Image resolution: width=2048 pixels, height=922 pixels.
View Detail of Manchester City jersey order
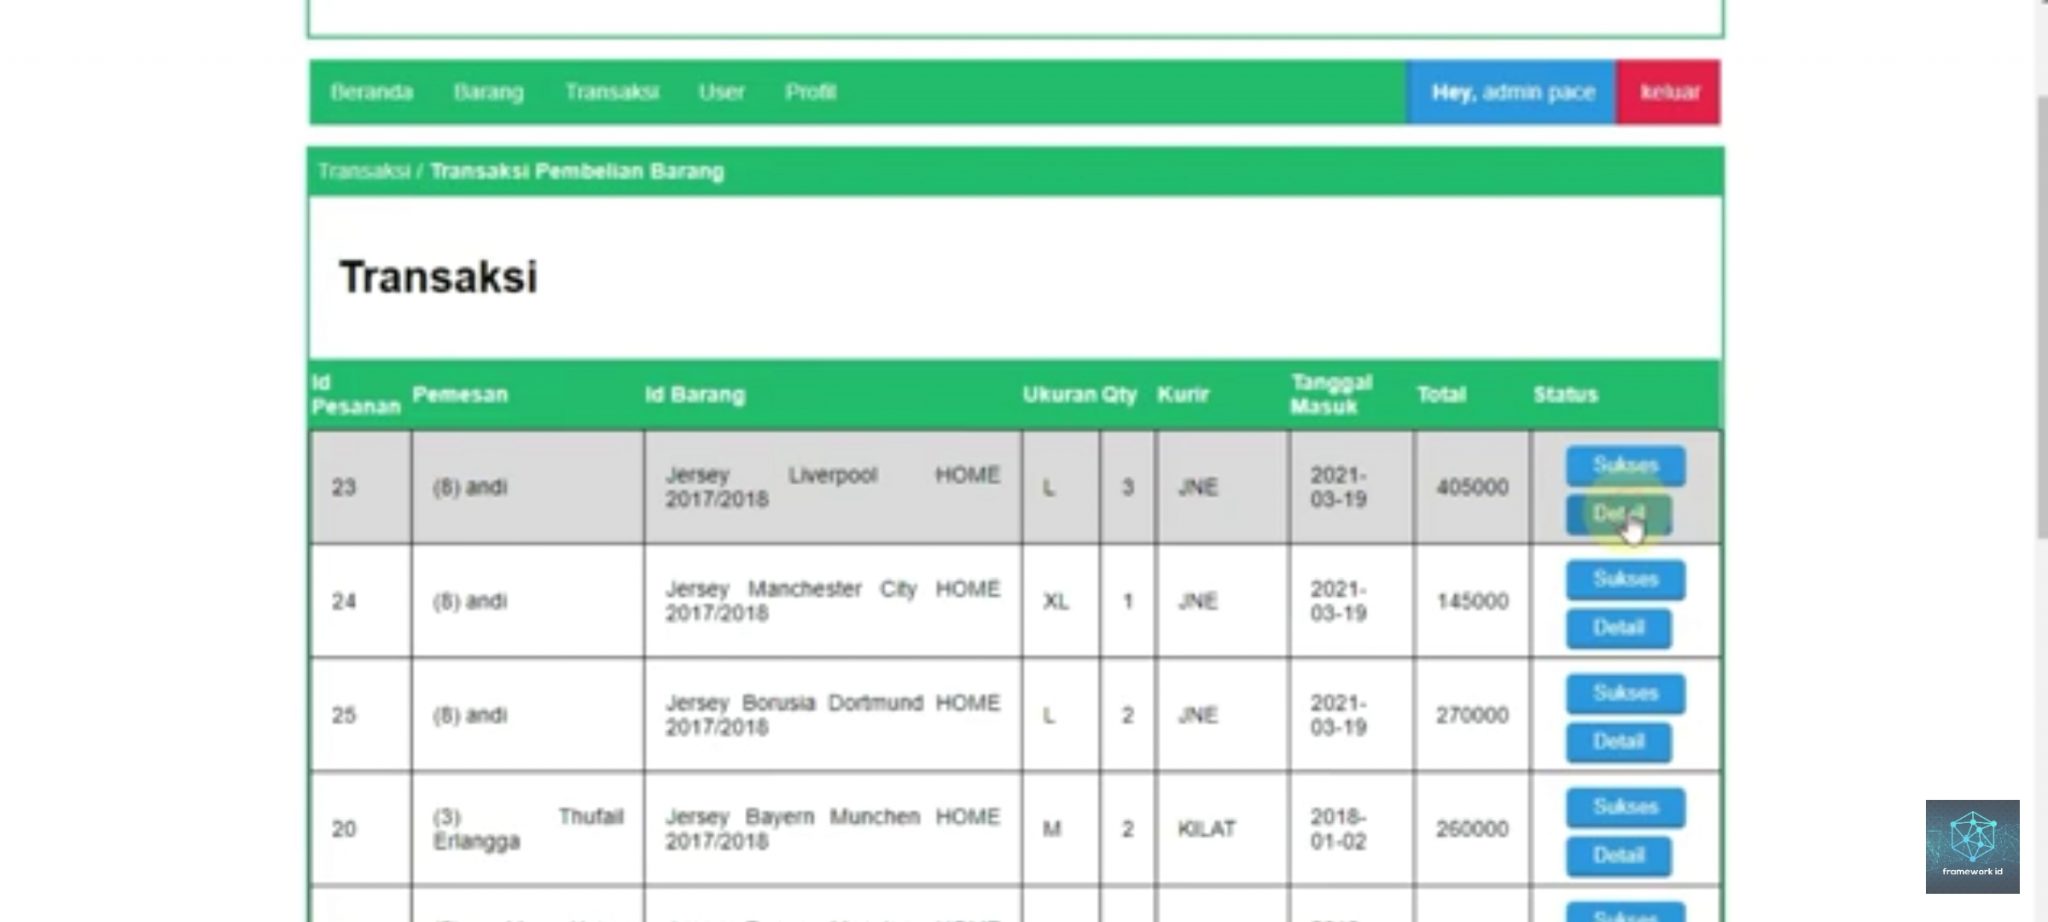tap(1618, 628)
